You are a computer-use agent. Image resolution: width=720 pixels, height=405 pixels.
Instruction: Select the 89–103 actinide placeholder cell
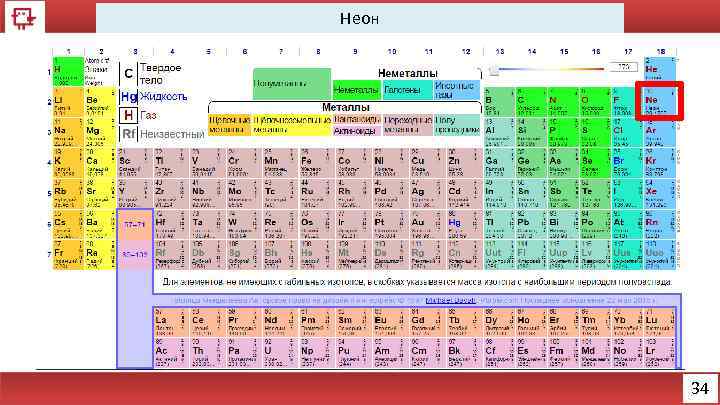[135, 254]
